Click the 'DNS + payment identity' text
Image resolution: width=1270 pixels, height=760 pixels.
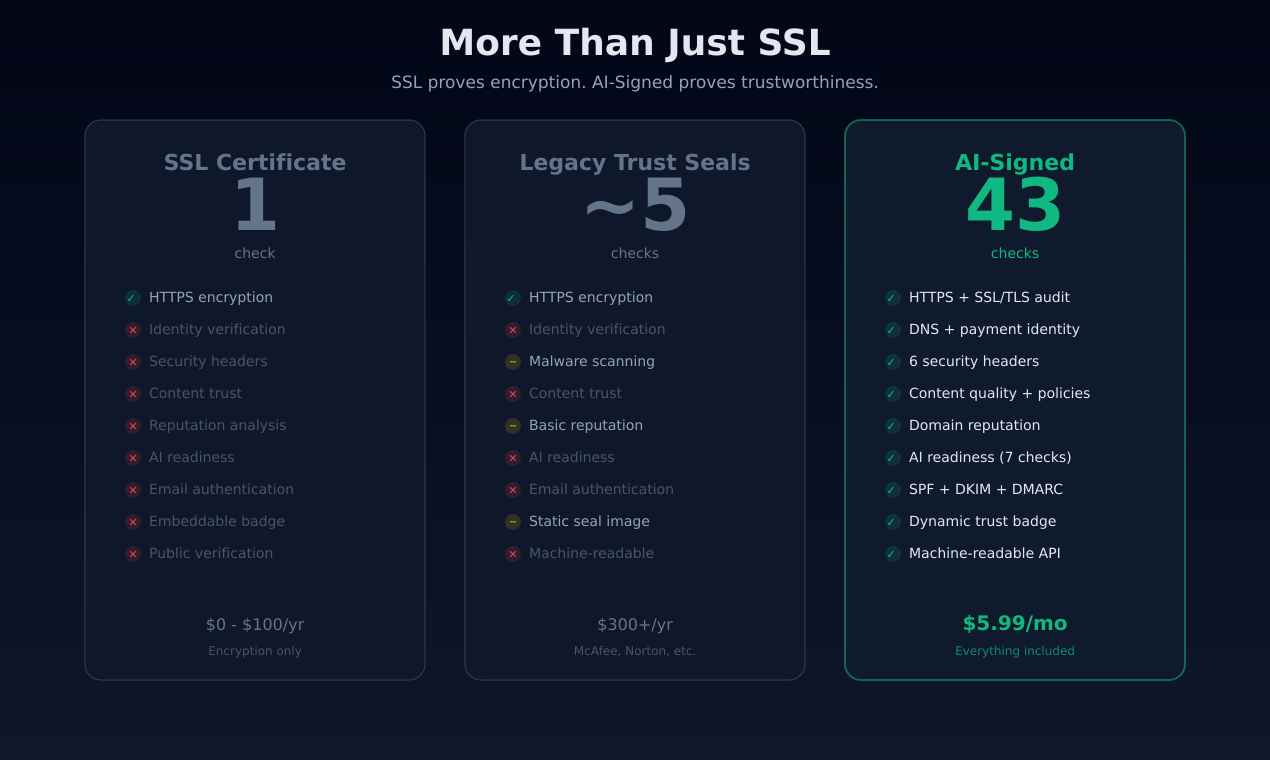(x=994, y=330)
